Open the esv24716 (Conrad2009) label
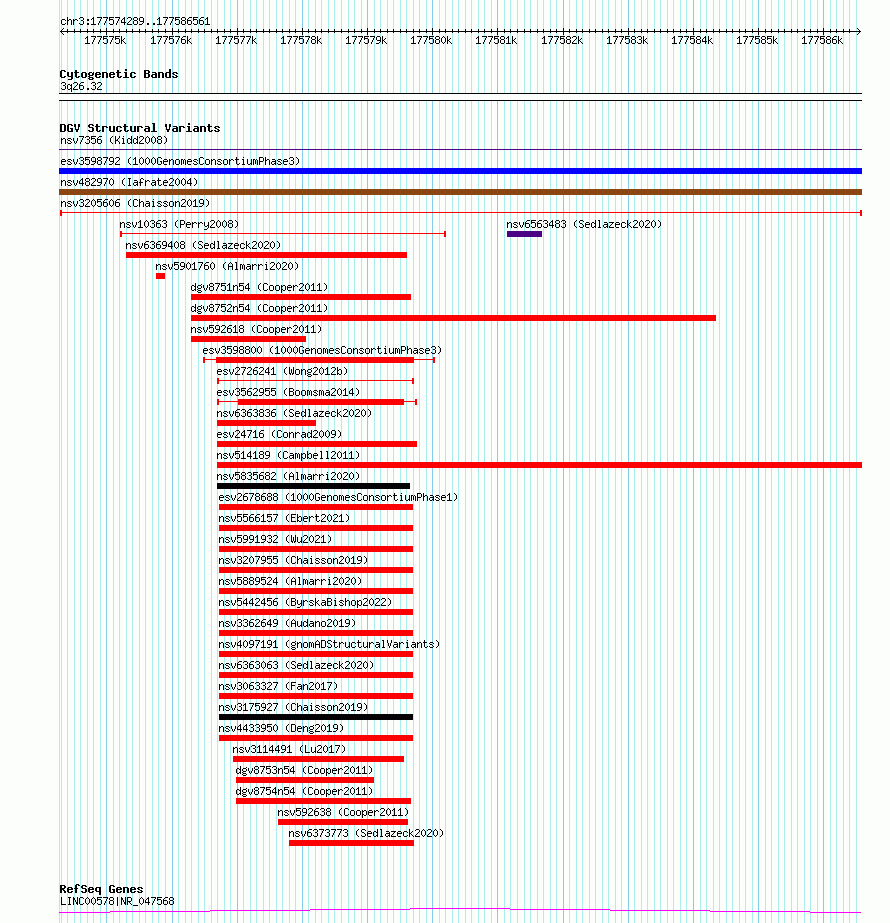This screenshot has width=890, height=923. pos(279,434)
